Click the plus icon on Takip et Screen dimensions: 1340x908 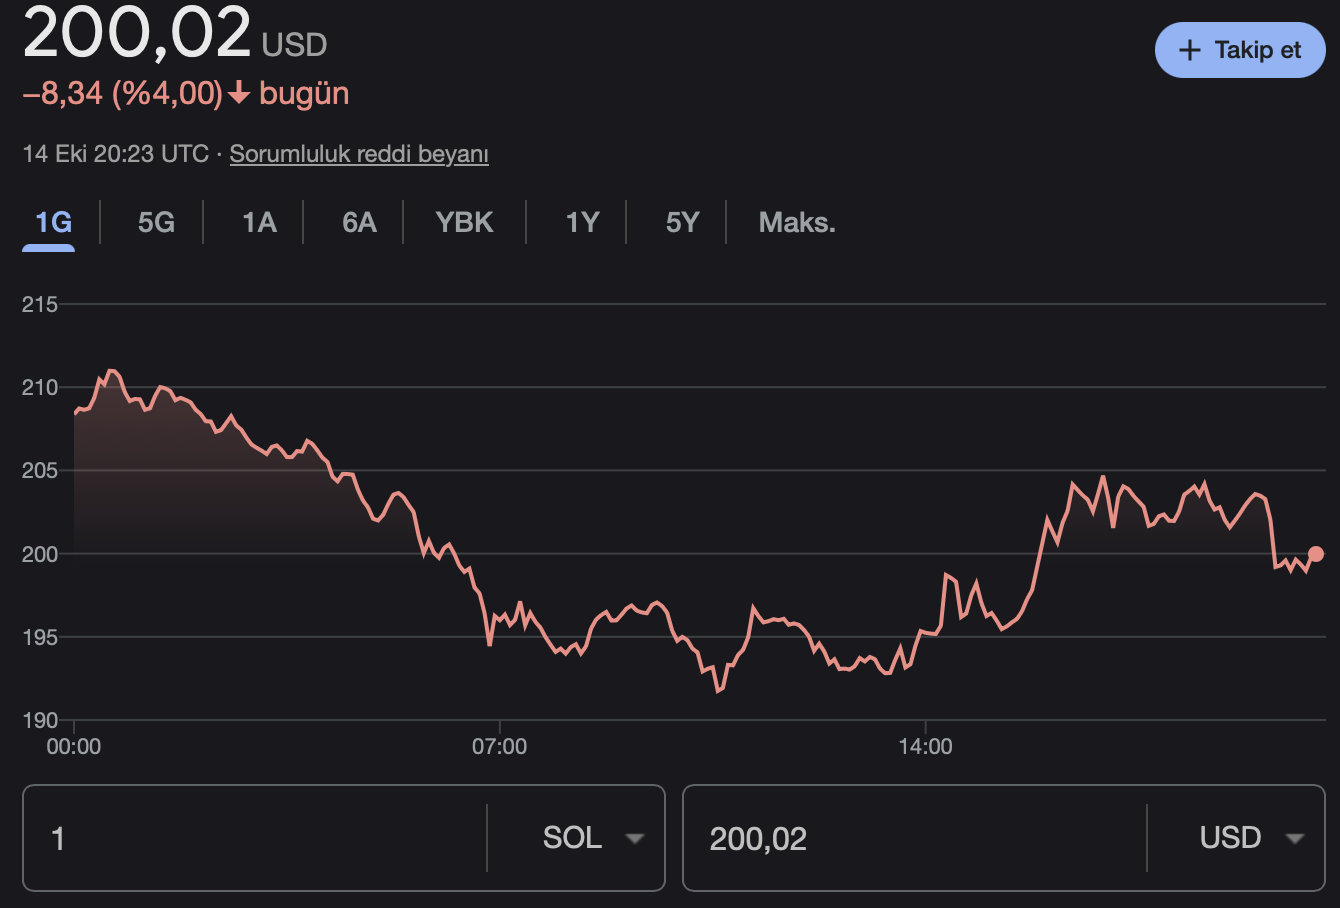pos(1189,50)
